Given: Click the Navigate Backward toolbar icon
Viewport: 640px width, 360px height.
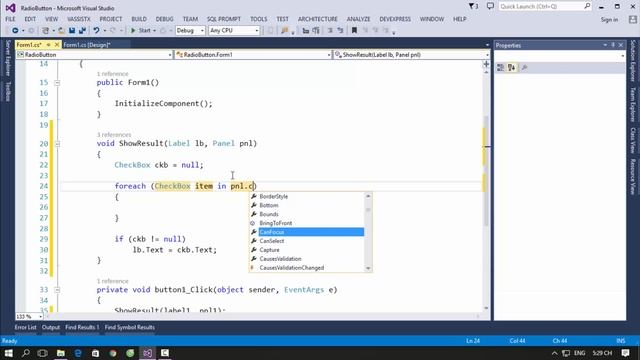Looking at the screenshot, I should [x=15, y=31].
